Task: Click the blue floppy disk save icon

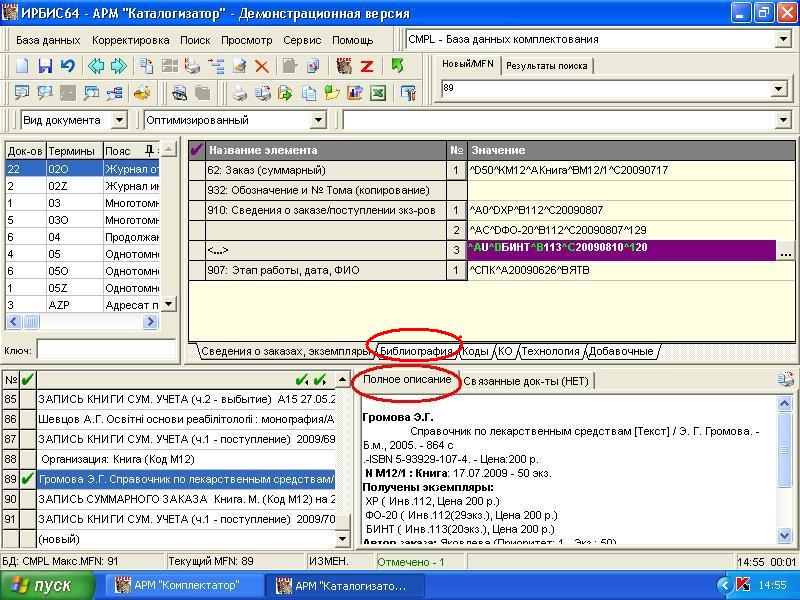Action: 45,66
